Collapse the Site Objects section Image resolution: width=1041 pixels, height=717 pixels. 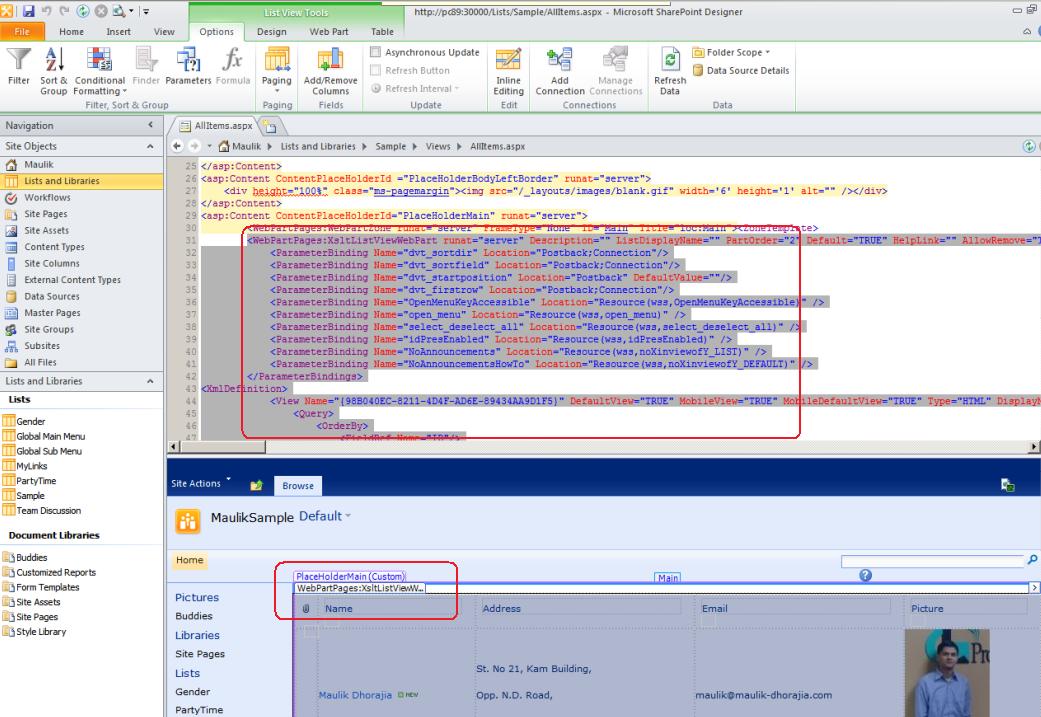(151, 146)
